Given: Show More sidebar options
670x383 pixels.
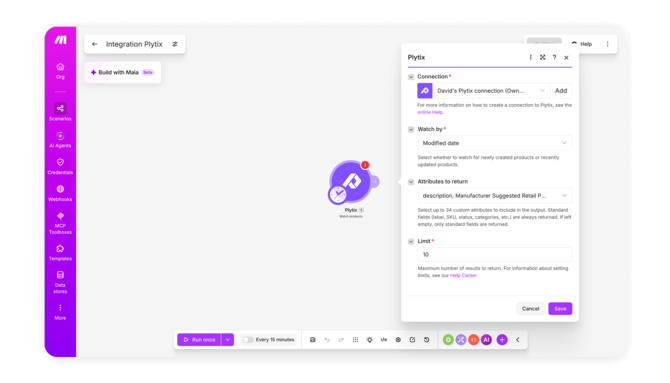Looking at the screenshot, I should click(x=60, y=312).
